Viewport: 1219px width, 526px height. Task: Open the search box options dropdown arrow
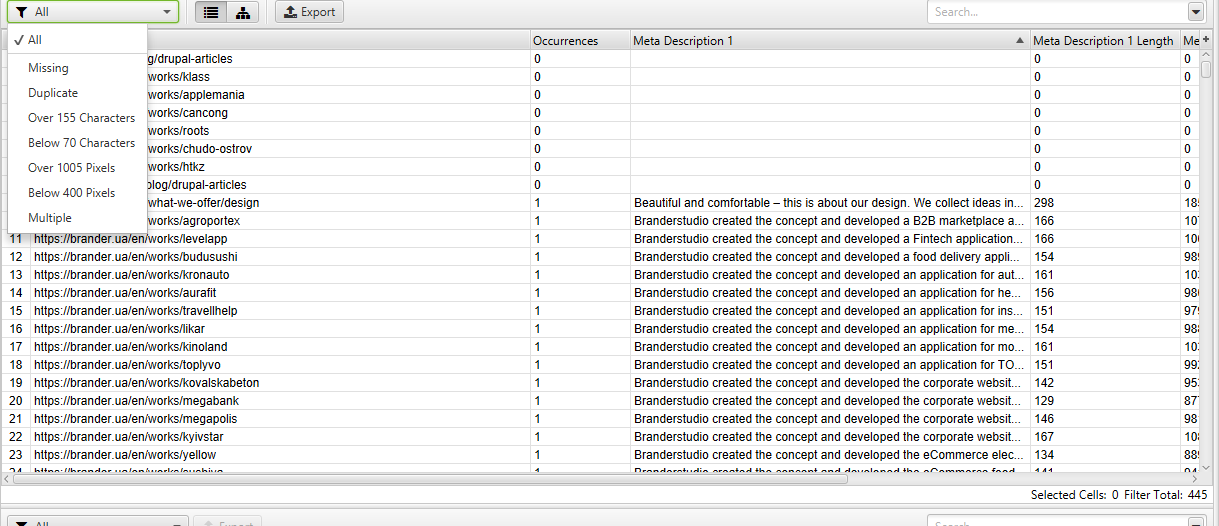(x=1196, y=12)
